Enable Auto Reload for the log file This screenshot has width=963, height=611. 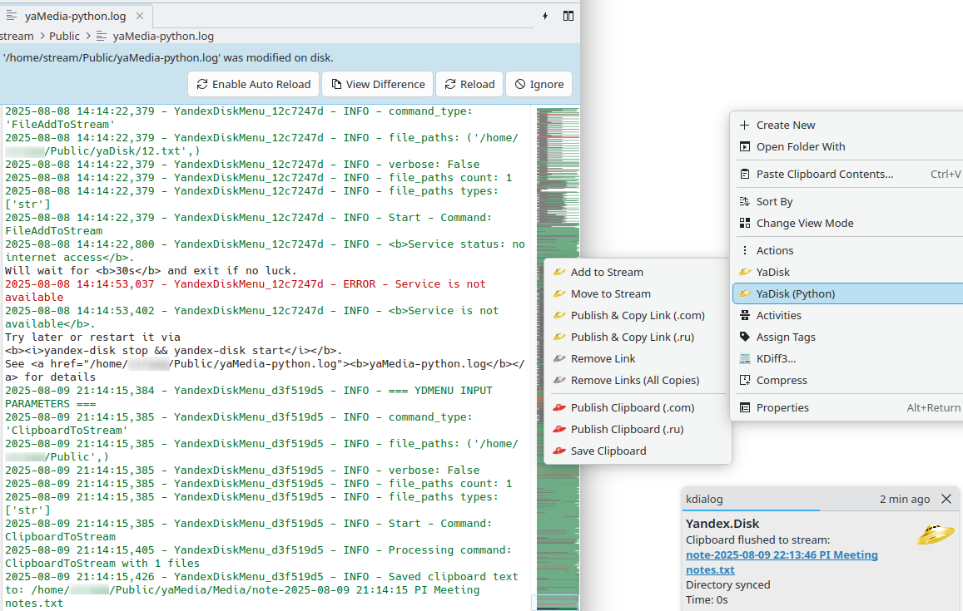(x=254, y=84)
